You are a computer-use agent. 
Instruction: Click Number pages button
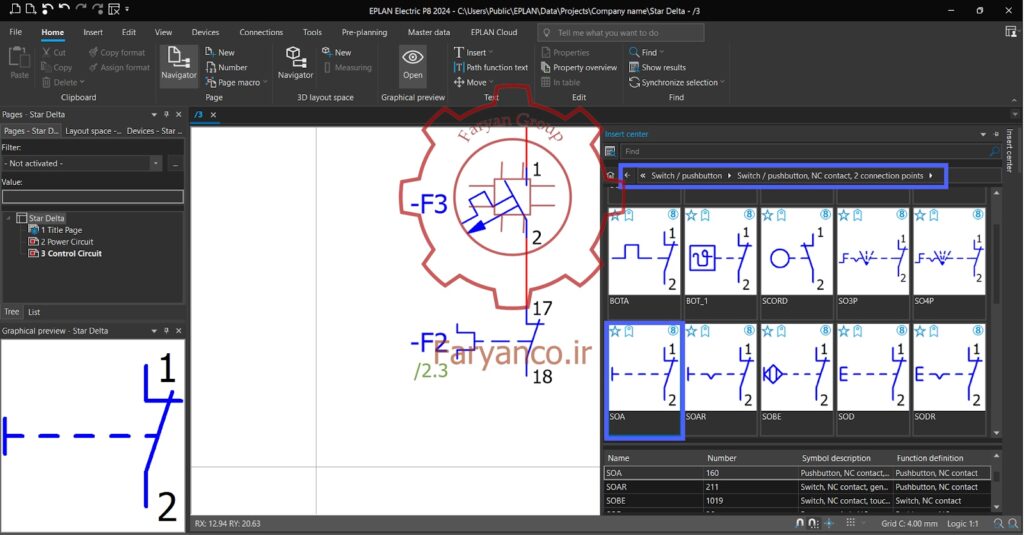(226, 67)
